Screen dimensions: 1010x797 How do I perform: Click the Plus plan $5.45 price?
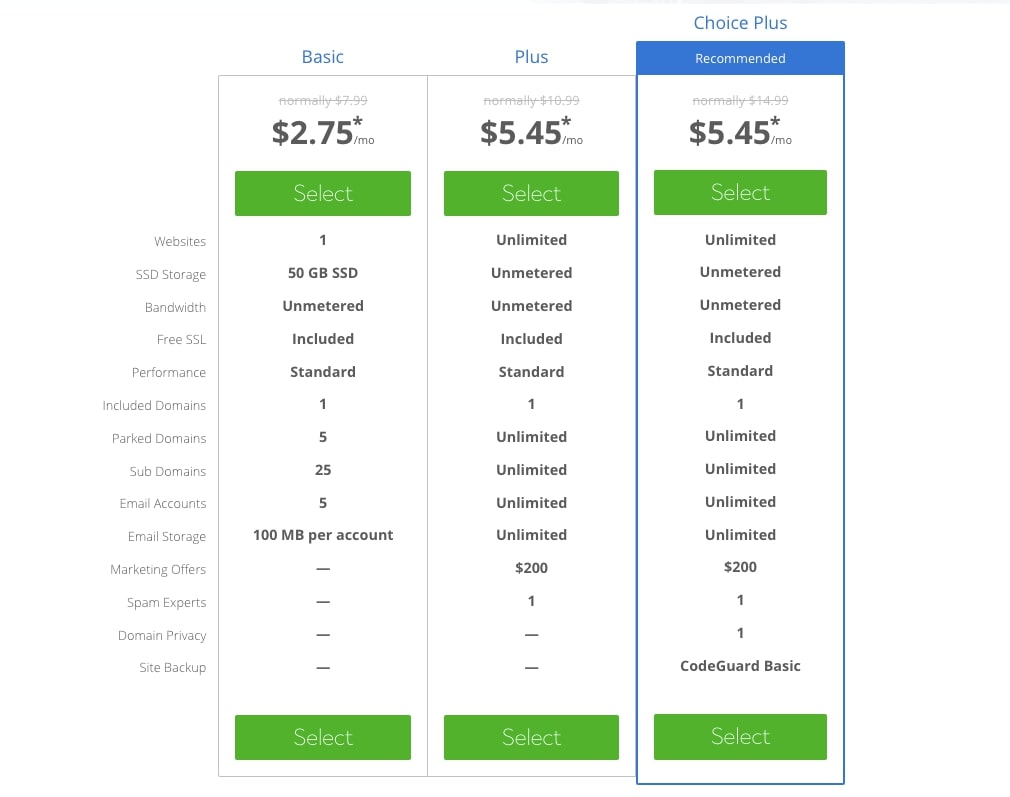coord(531,132)
